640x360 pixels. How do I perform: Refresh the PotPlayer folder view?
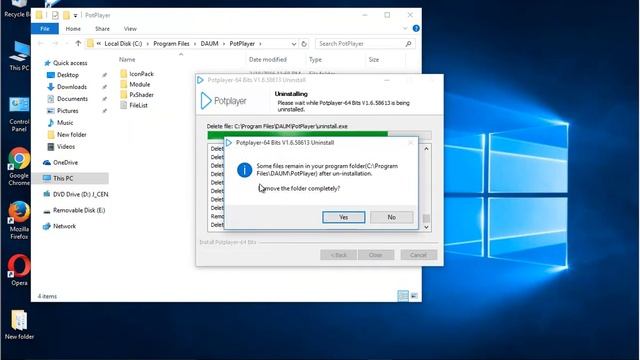(304, 44)
